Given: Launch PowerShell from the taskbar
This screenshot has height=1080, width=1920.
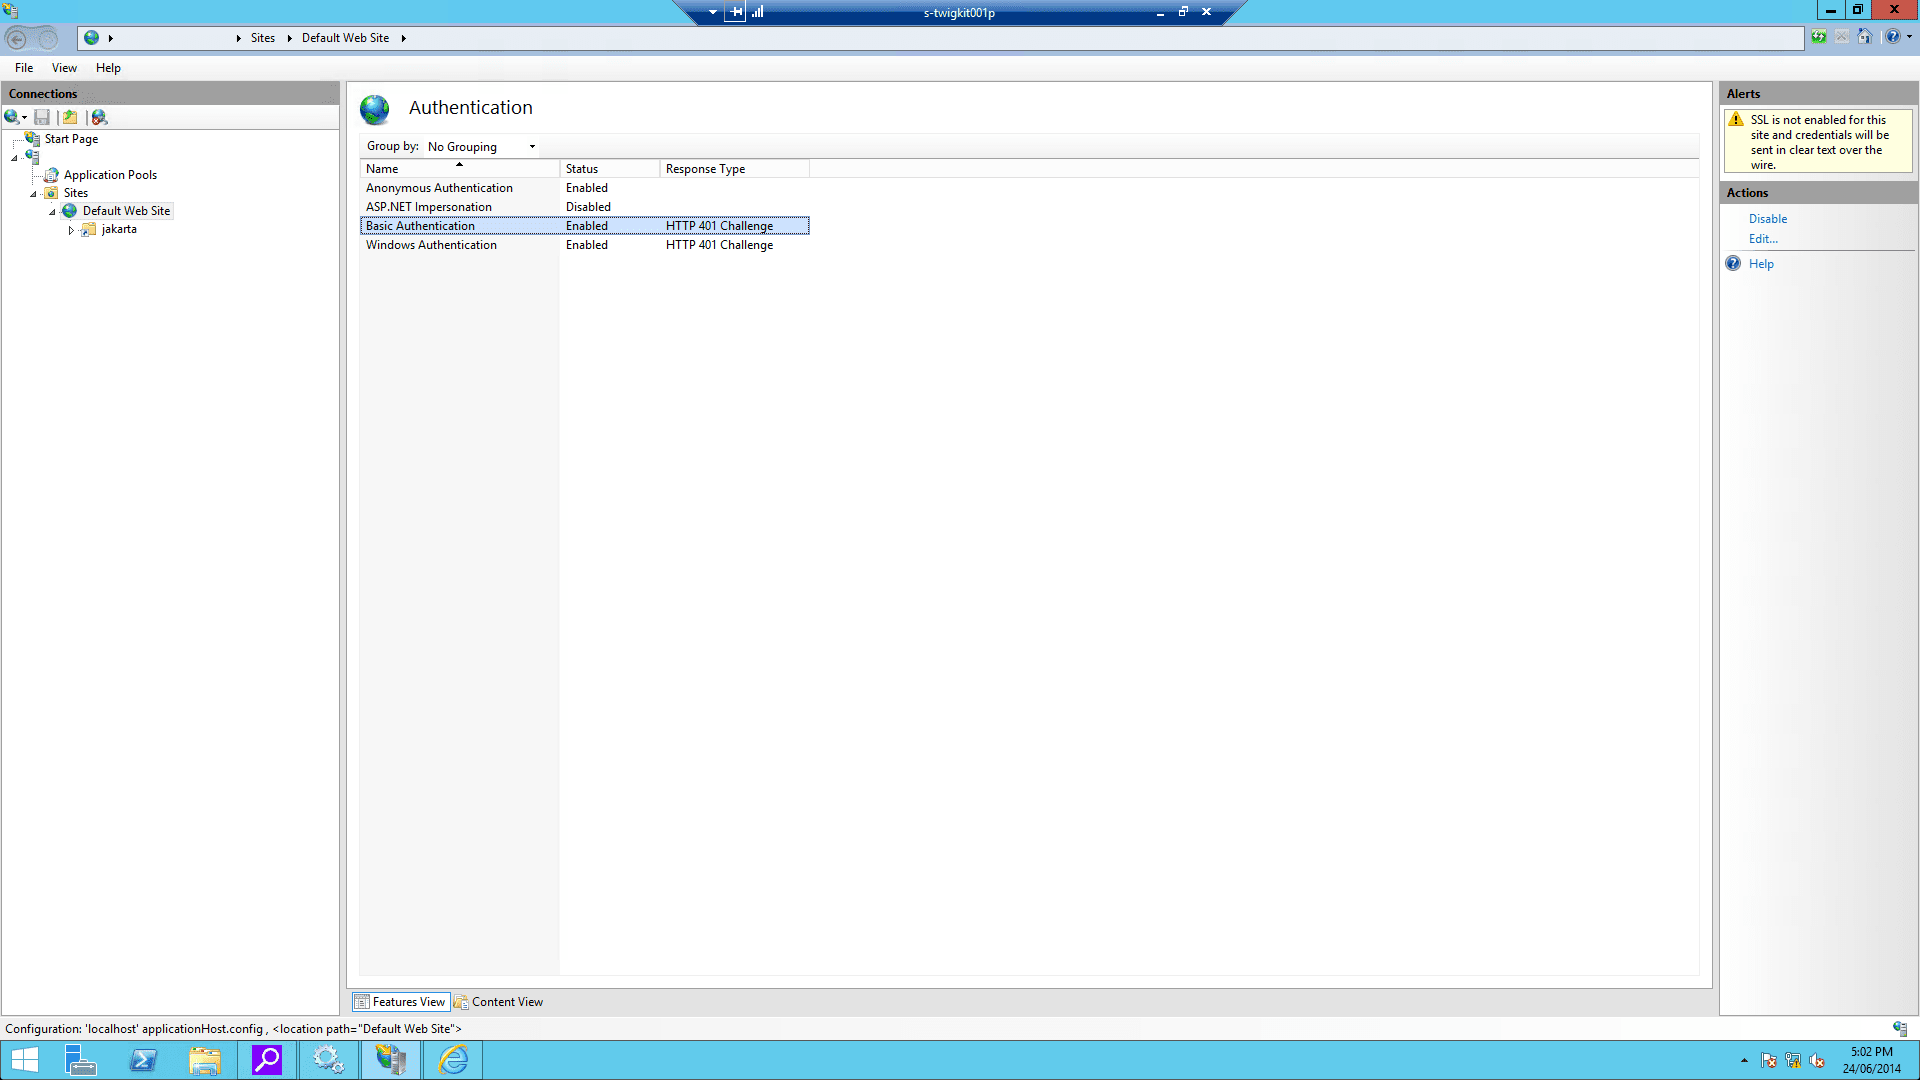Looking at the screenshot, I should click(143, 1059).
